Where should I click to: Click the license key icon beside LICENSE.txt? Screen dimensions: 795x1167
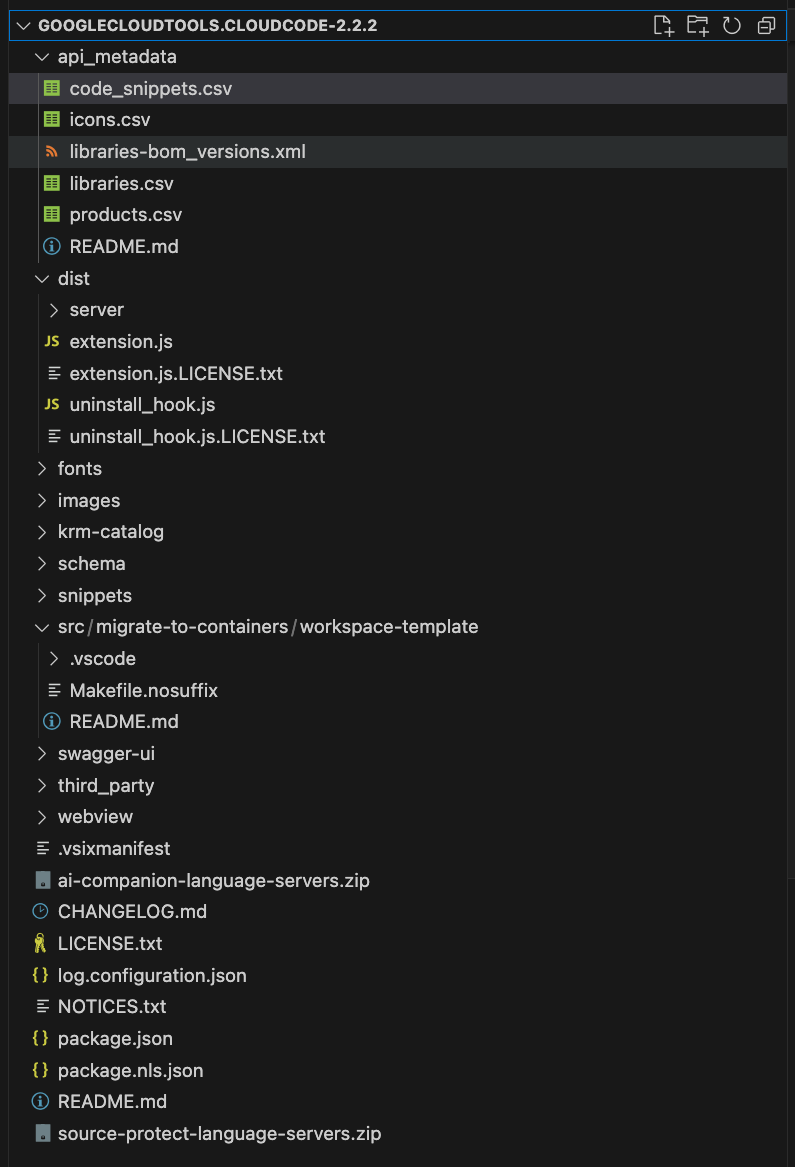40,944
